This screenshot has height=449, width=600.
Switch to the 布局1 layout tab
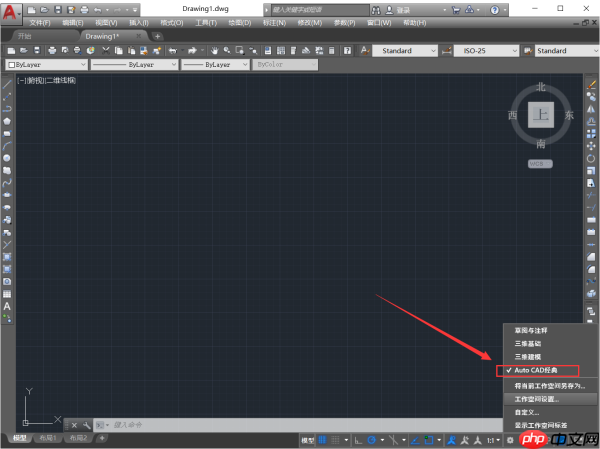coord(48,438)
